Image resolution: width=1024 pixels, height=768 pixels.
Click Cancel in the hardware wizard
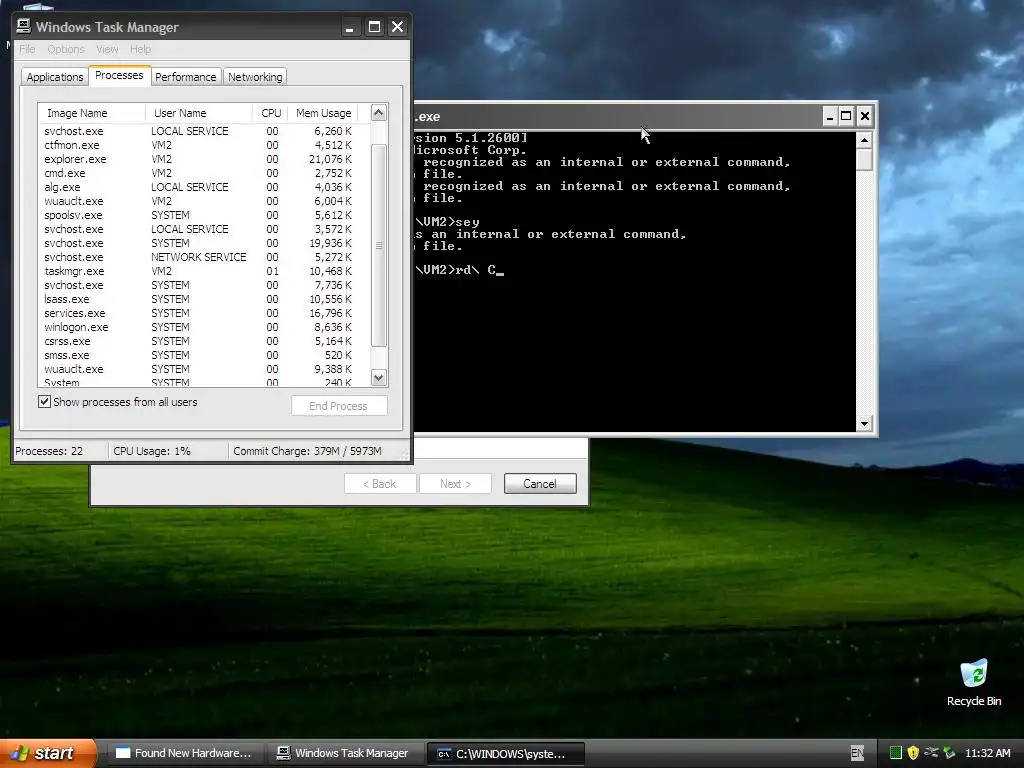coord(540,484)
